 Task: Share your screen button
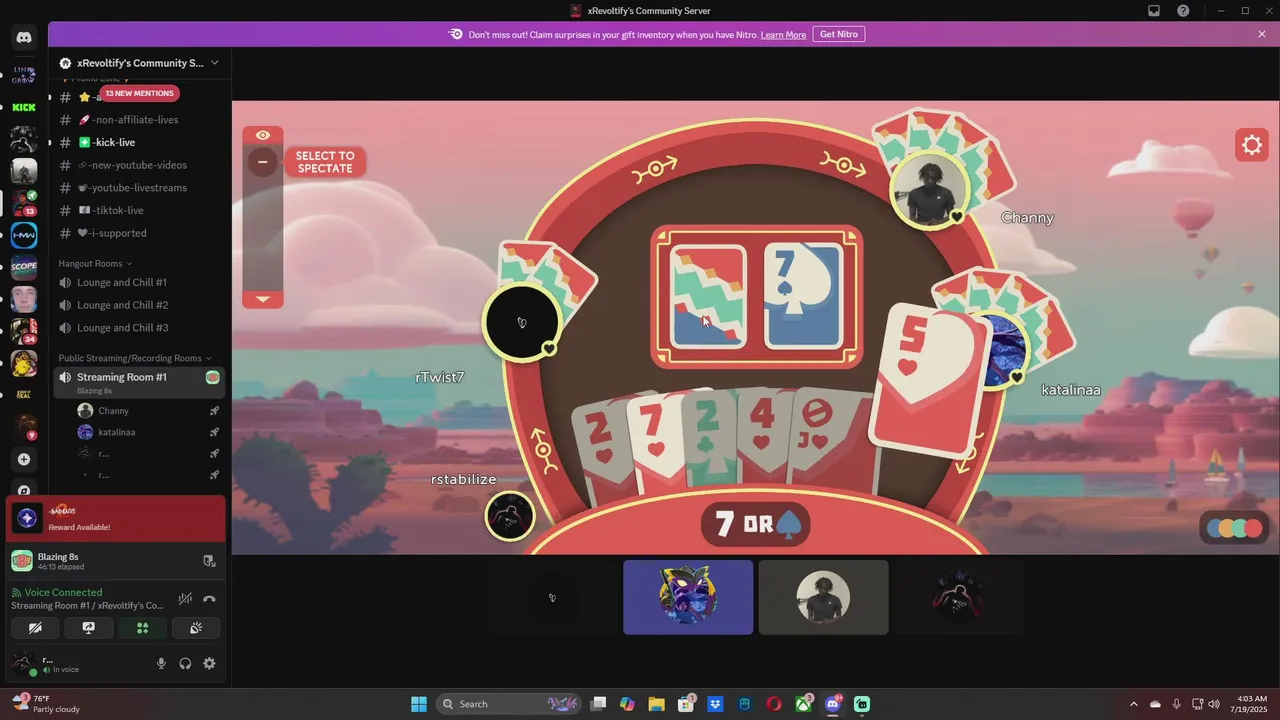pyautogui.click(x=88, y=628)
